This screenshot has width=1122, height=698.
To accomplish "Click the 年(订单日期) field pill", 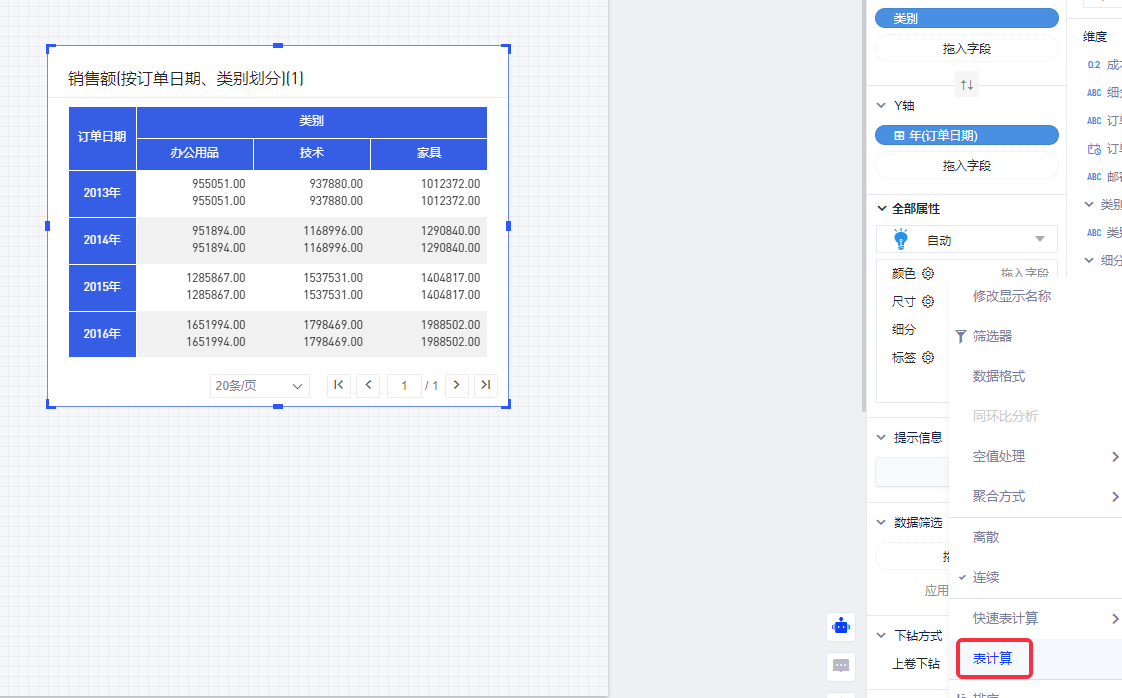I will [966, 135].
